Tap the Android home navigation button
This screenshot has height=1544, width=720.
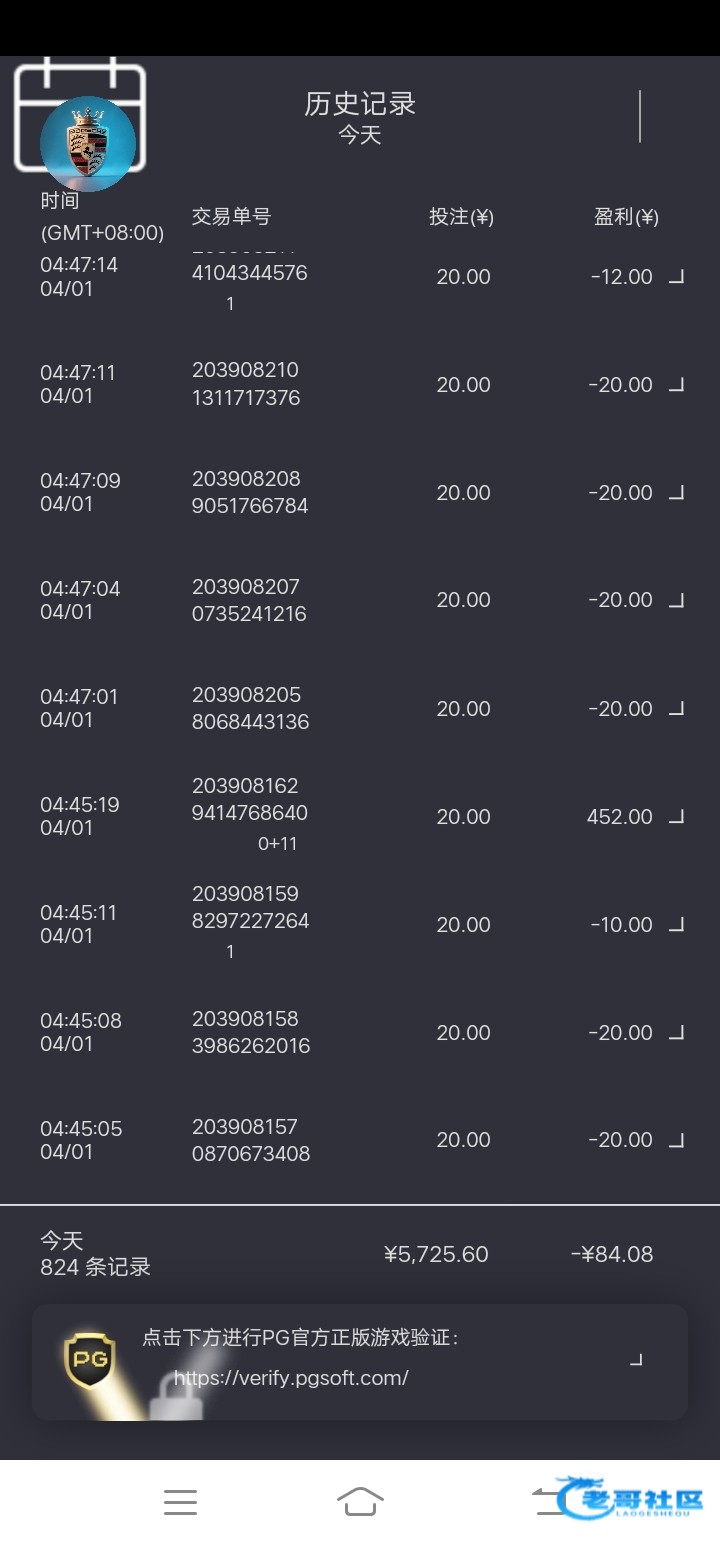tap(360, 1502)
